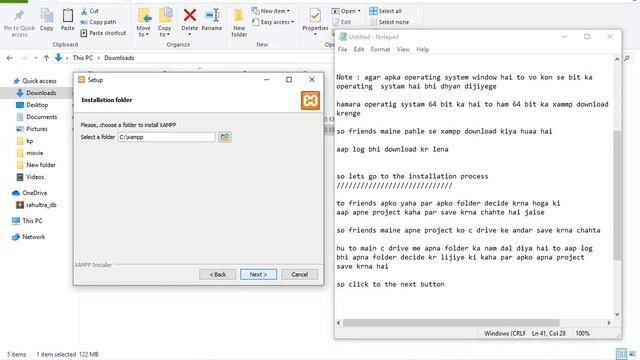Click This PC in address breadcrumb
The height and width of the screenshot is (360, 640).
[x=83, y=58]
